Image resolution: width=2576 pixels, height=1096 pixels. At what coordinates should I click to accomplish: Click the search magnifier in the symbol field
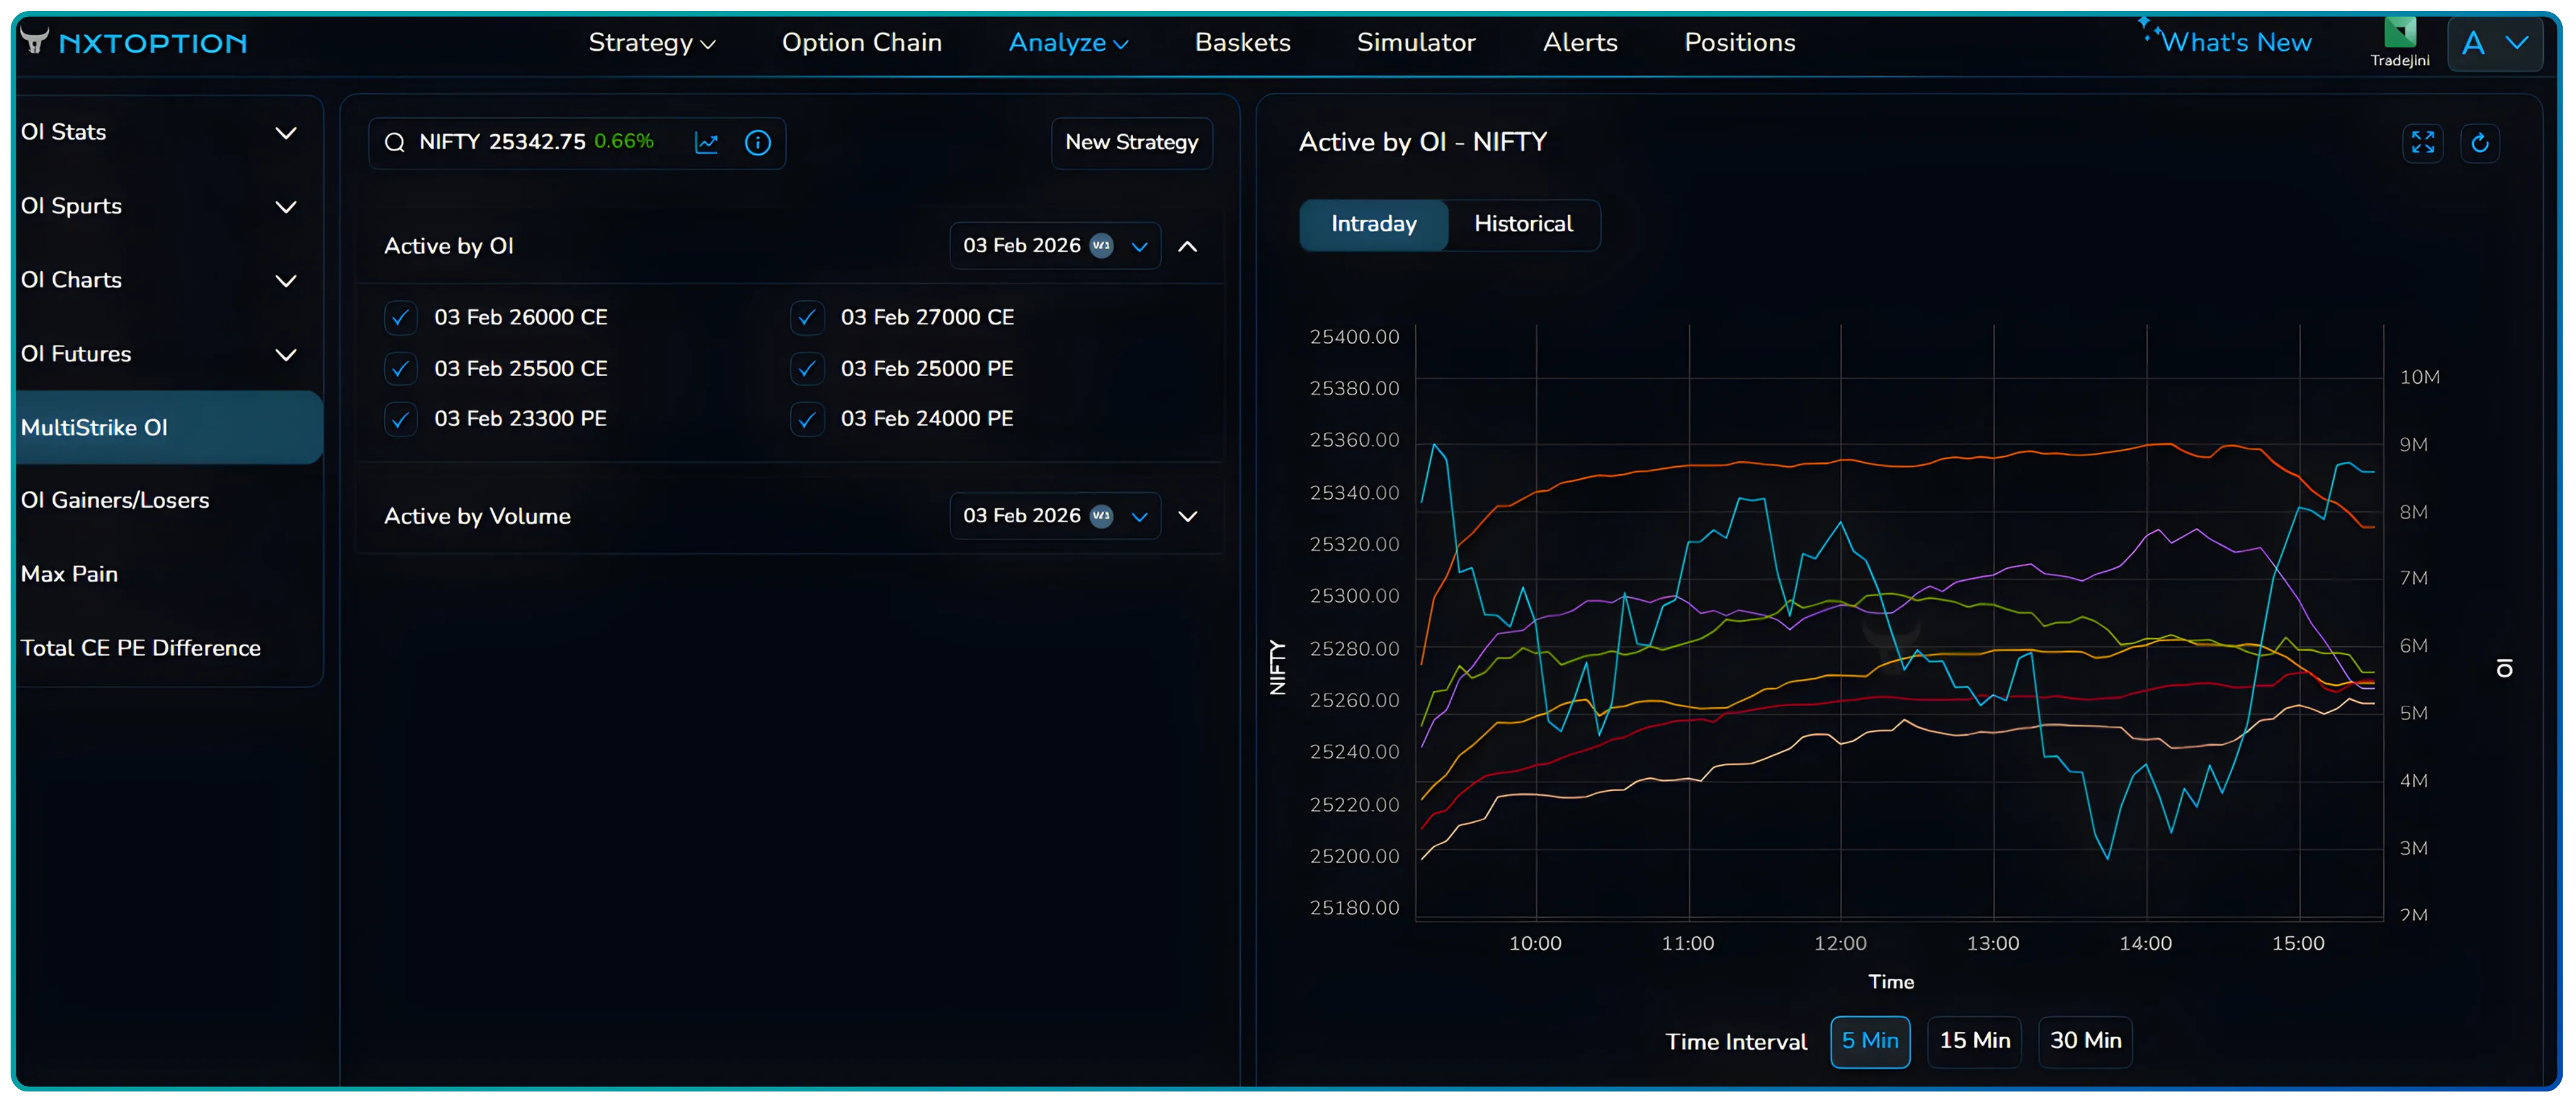tap(395, 143)
